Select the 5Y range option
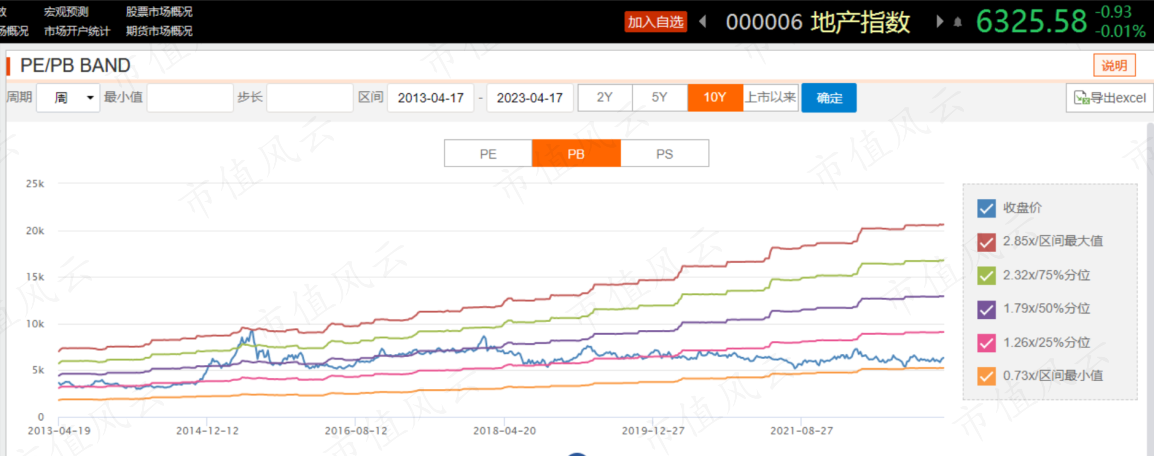Viewport: 1154px width, 456px height. [x=660, y=98]
